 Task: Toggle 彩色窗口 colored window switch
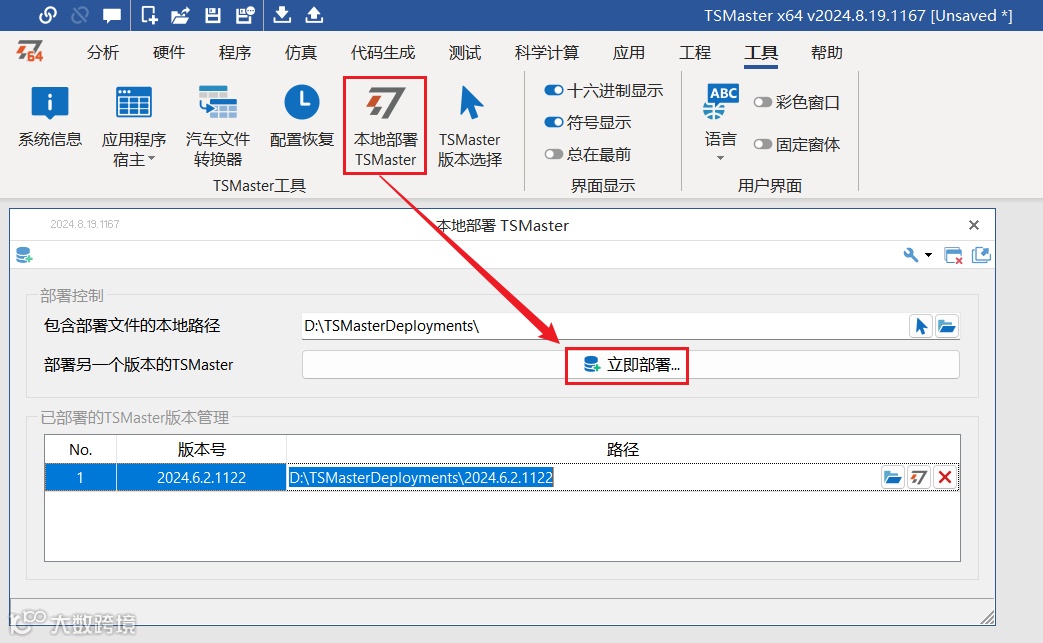[x=762, y=102]
